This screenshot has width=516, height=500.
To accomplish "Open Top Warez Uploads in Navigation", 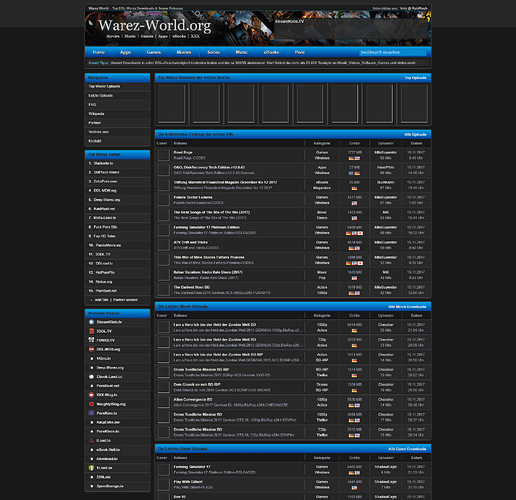I will [x=104, y=86].
